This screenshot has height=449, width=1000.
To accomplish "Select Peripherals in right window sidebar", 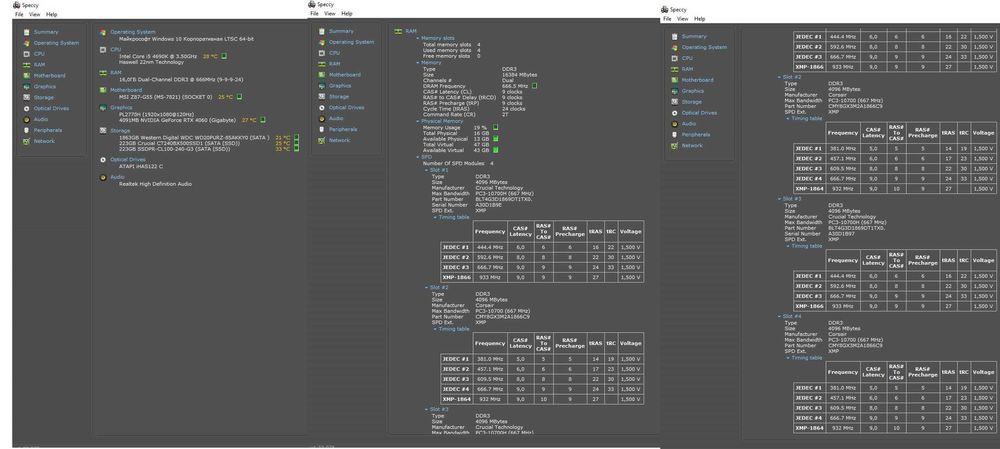I will click(696, 135).
